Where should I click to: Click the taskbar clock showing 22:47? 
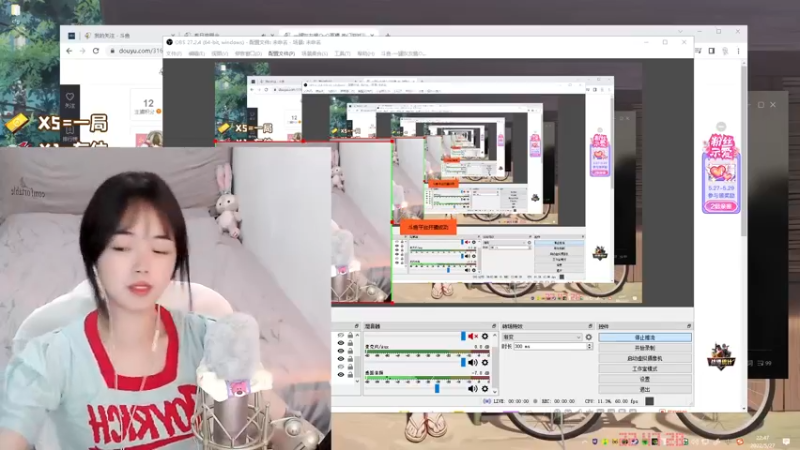(x=763, y=441)
